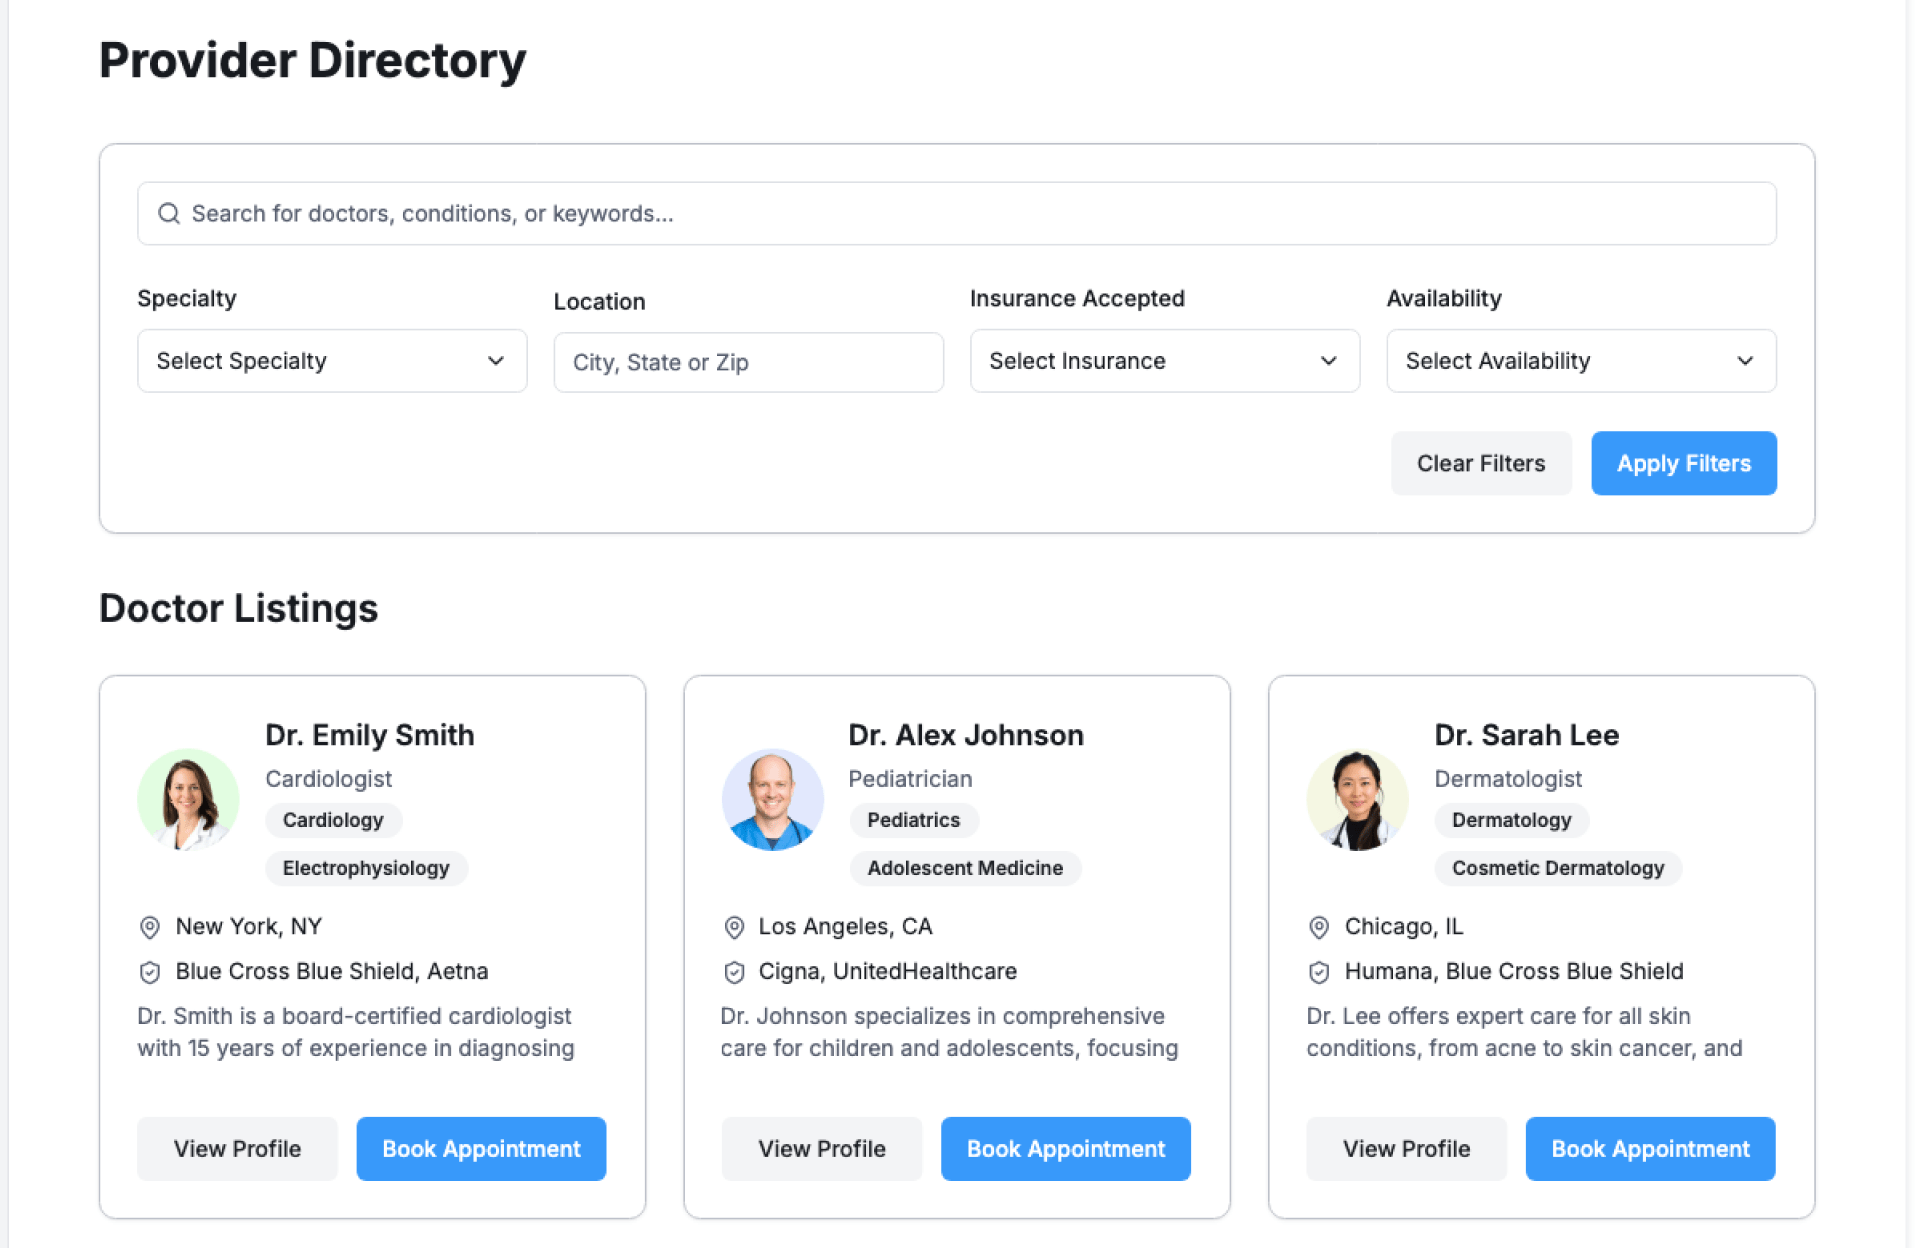The image size is (1920, 1248).
Task: View Profile for Dr. Alex Johnson
Action: click(821, 1149)
